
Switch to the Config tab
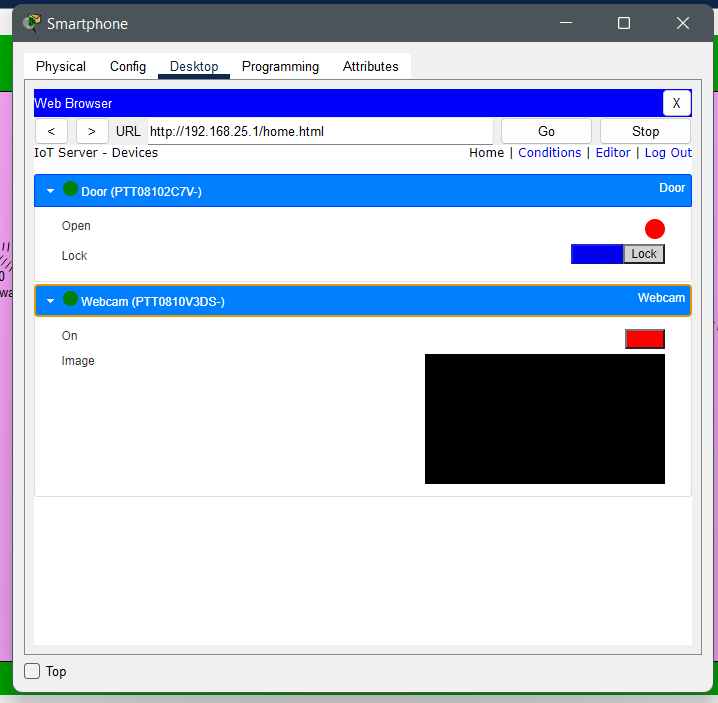click(x=128, y=66)
